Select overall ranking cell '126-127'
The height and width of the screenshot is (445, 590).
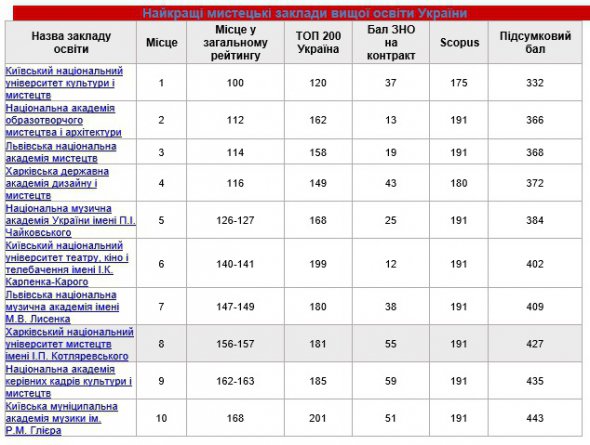pyautogui.click(x=235, y=220)
